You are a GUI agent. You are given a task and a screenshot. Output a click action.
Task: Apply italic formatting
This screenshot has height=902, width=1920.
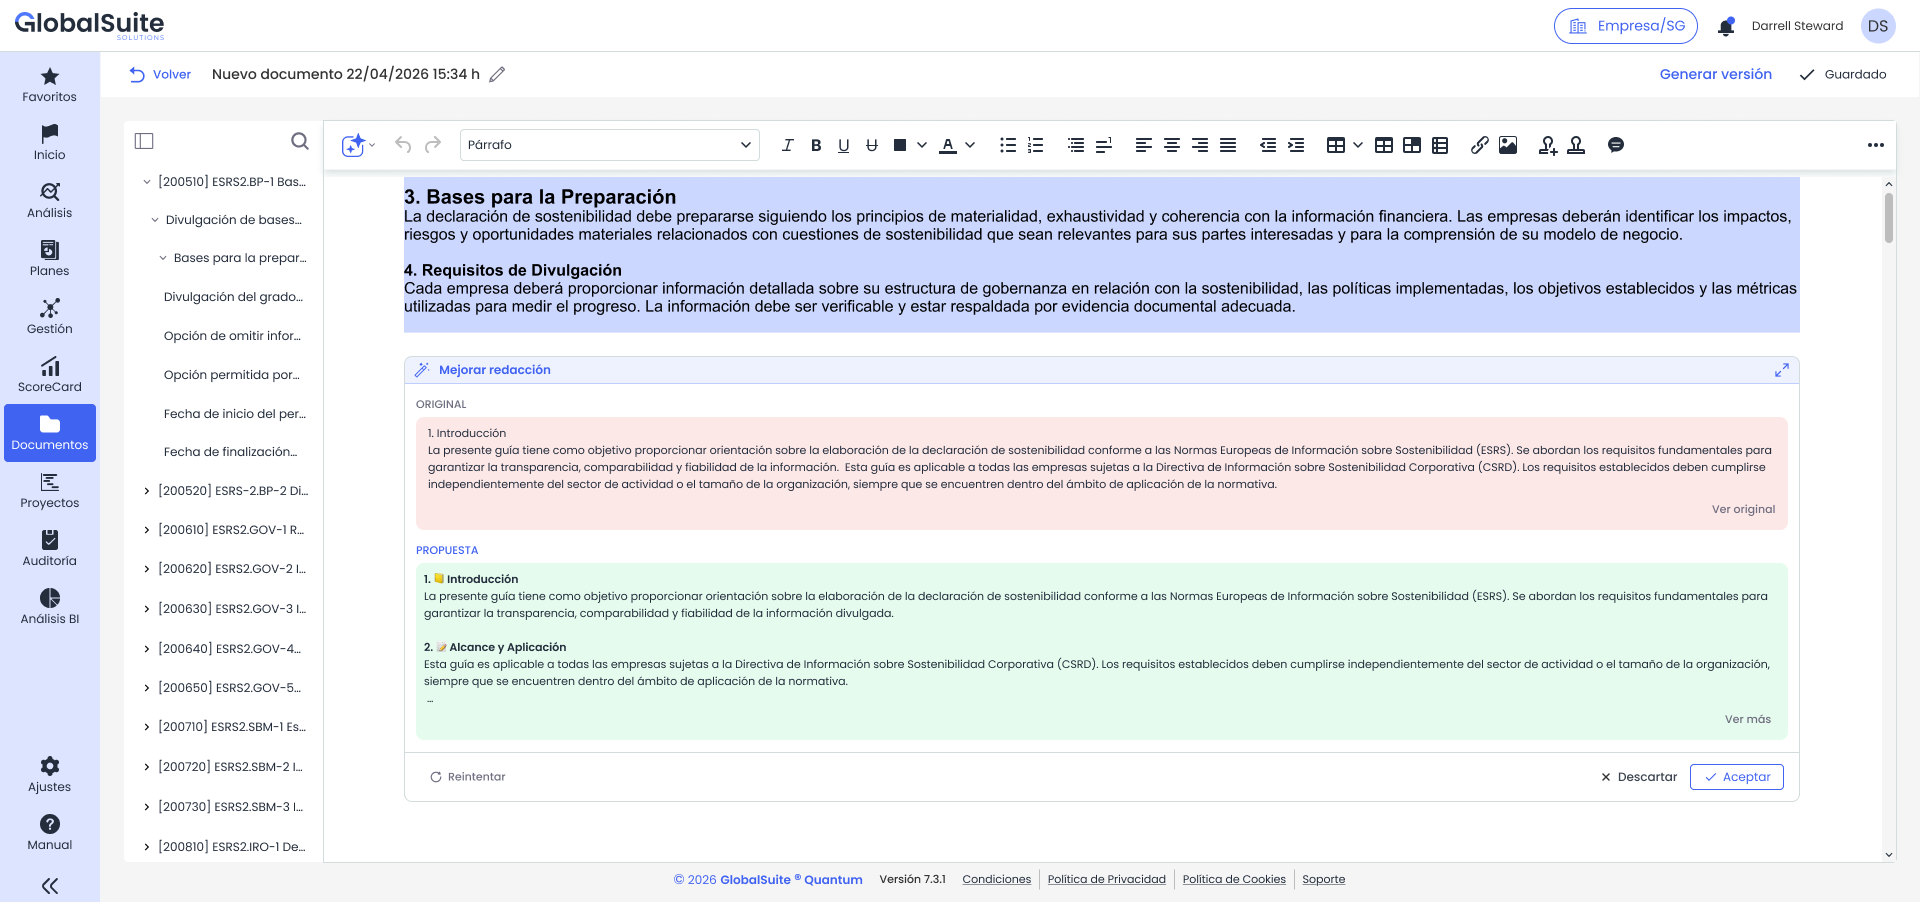(787, 145)
